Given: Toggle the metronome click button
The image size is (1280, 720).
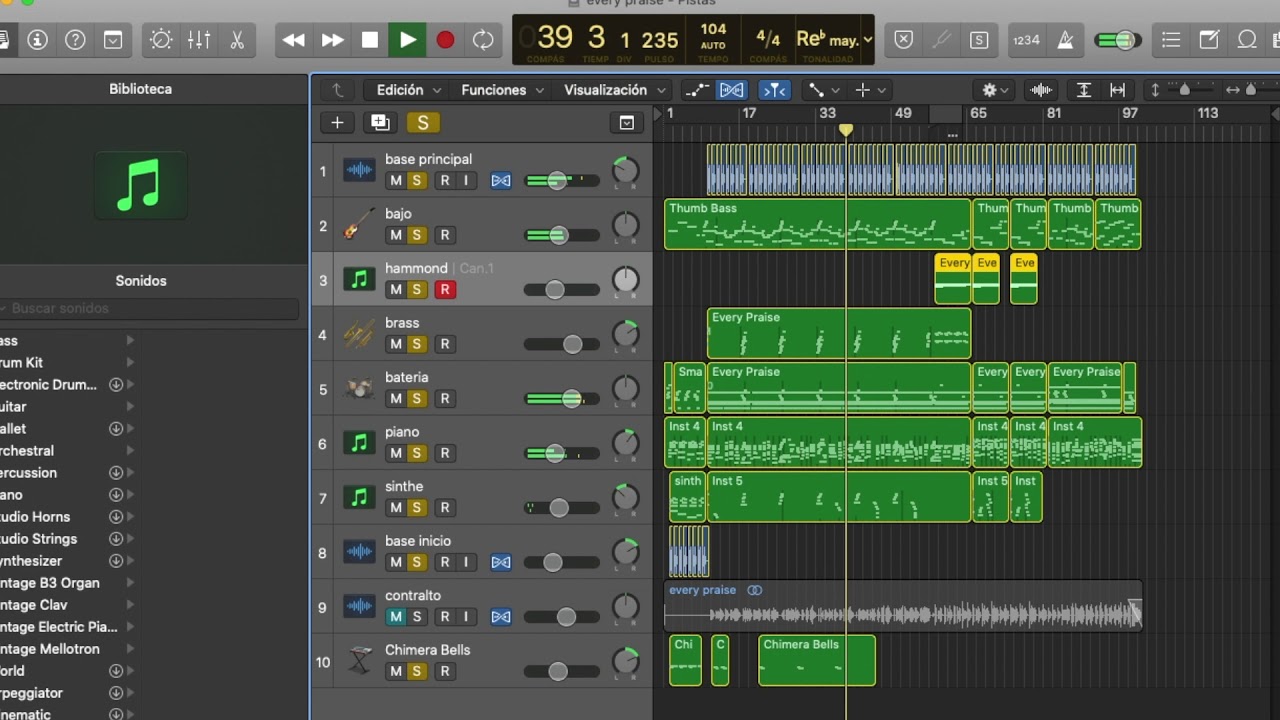Looking at the screenshot, I should coord(1066,40).
